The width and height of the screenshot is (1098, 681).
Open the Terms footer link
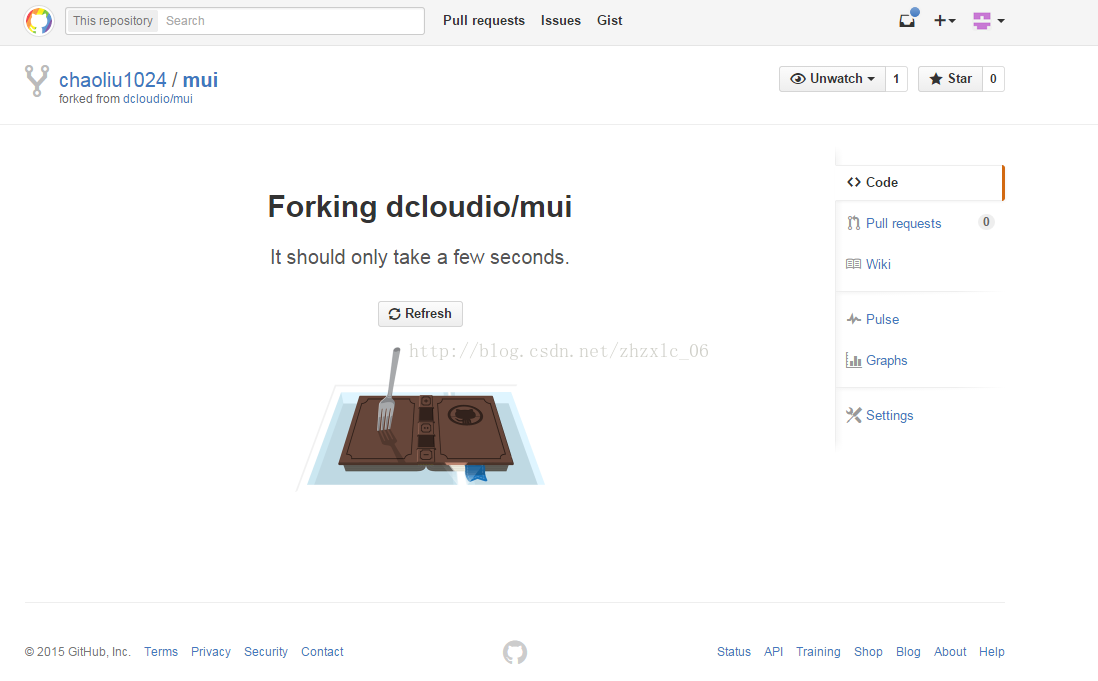(161, 652)
